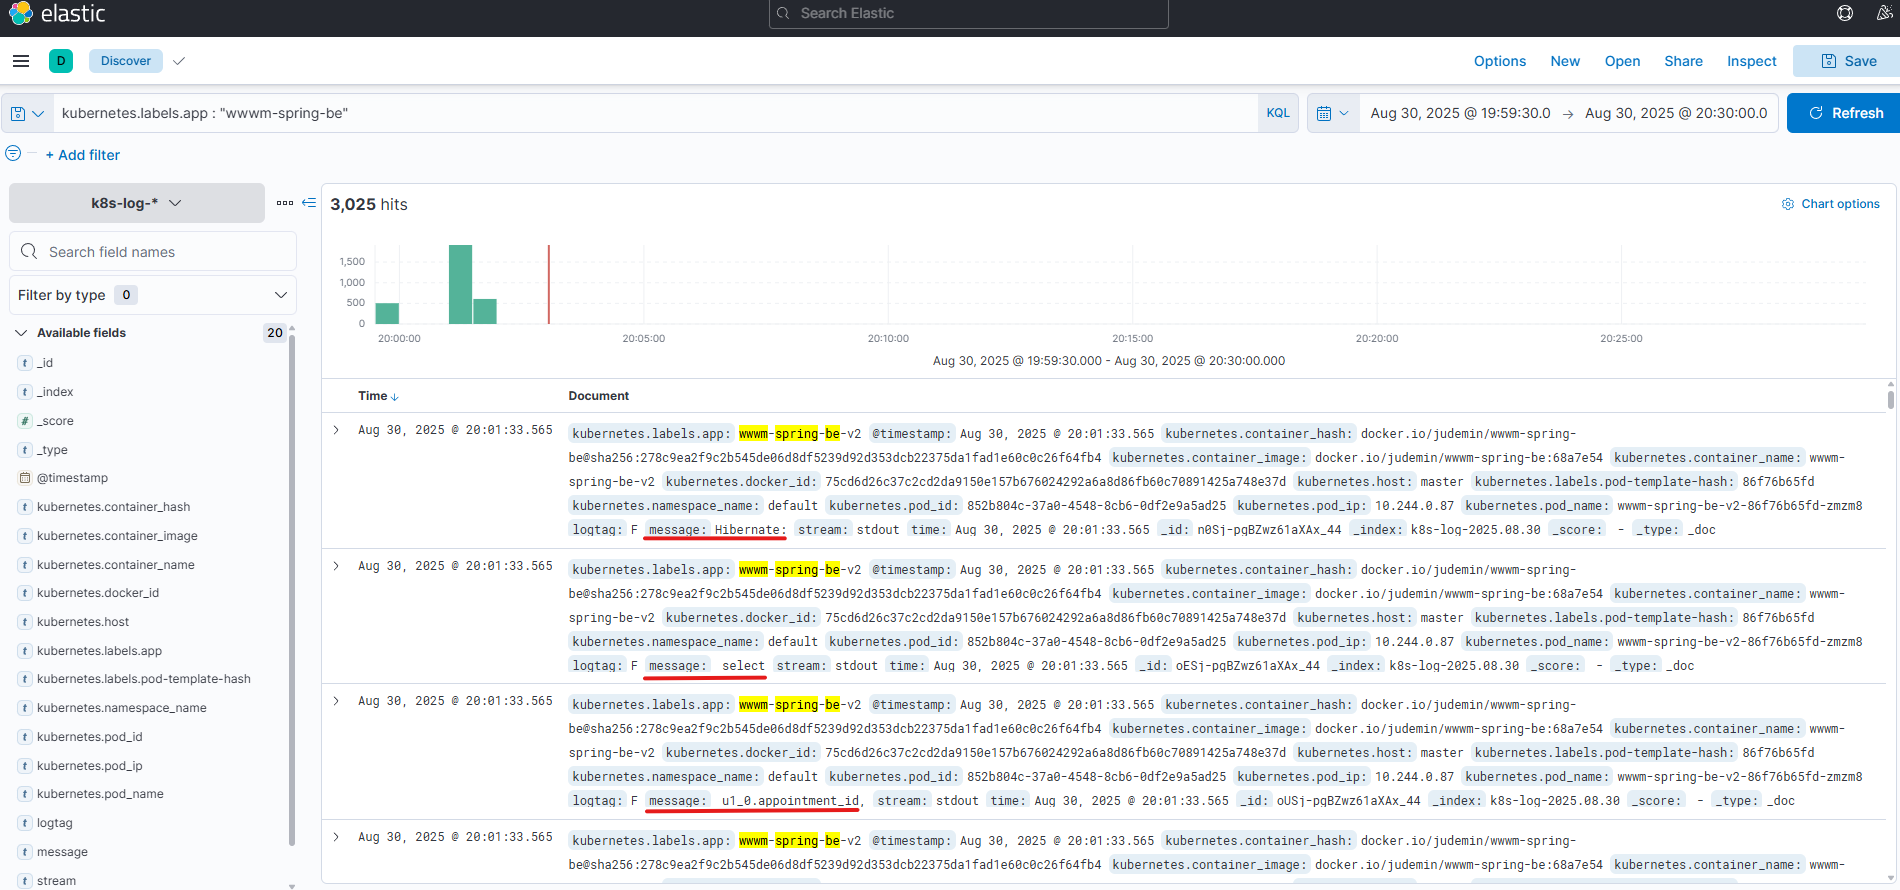Collapse the field sidebar with arrow icon
Image resolution: width=1900 pixels, height=890 pixels.
click(x=309, y=203)
